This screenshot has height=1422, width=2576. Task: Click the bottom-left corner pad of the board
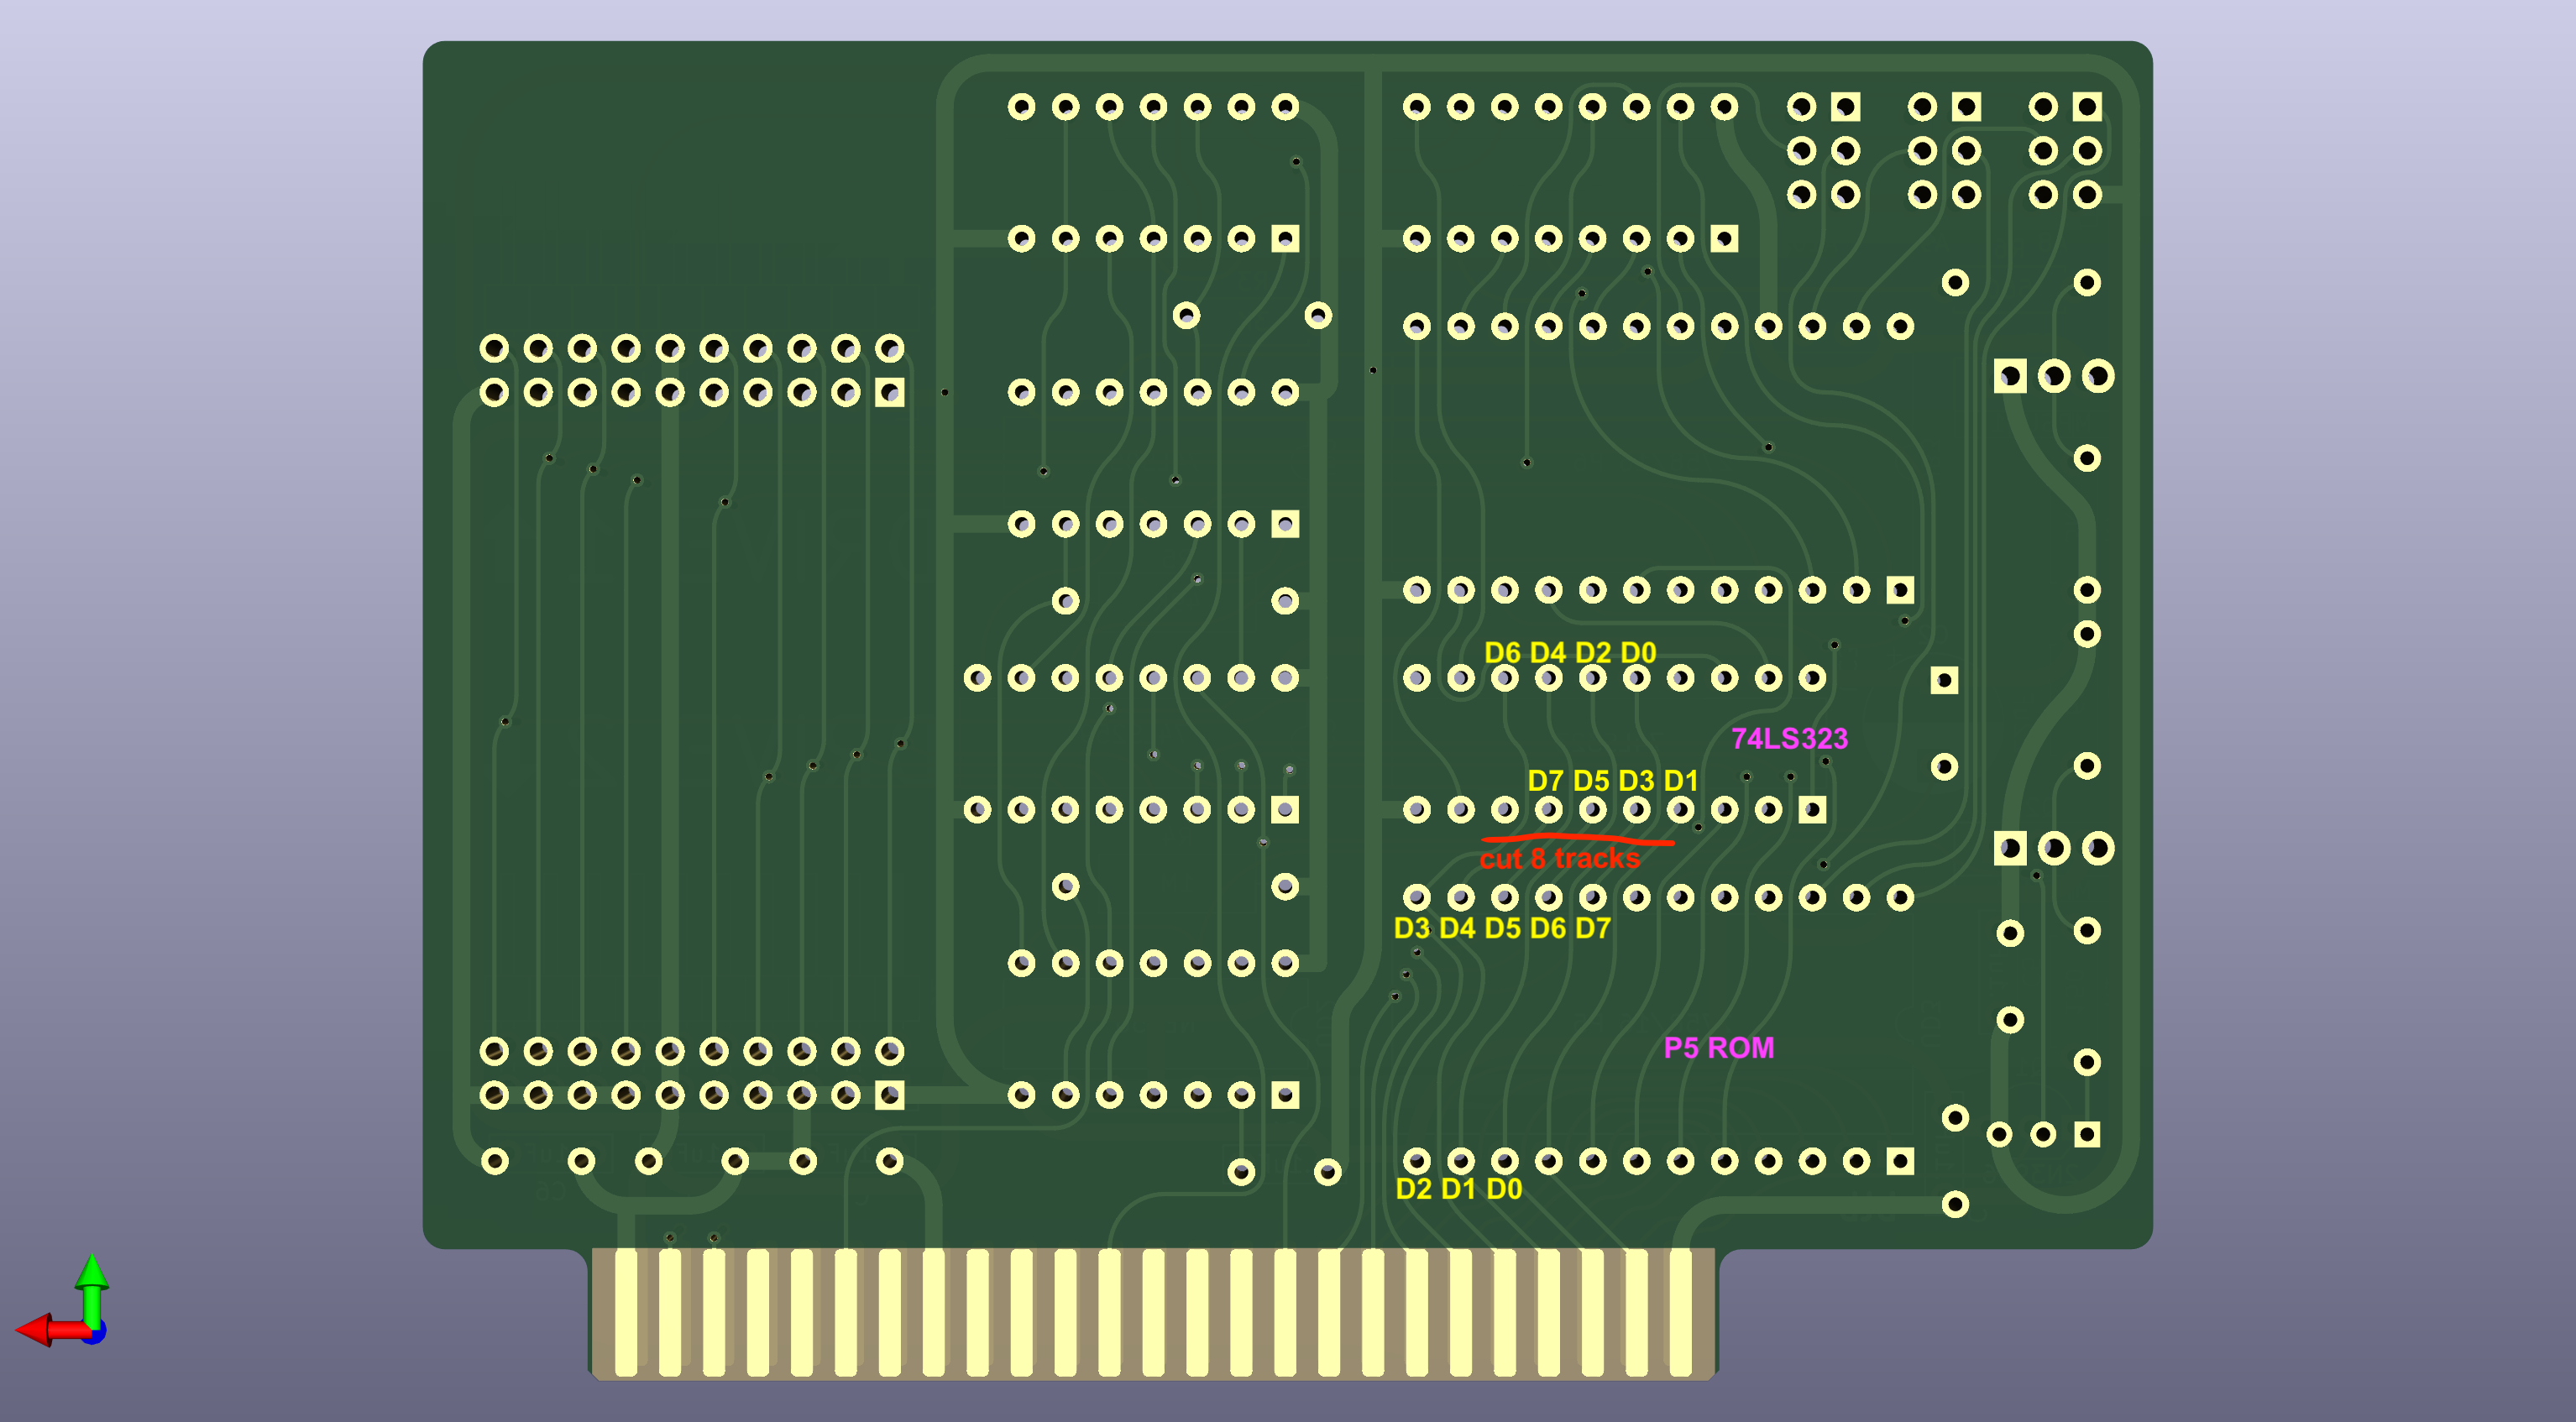tap(495, 1161)
